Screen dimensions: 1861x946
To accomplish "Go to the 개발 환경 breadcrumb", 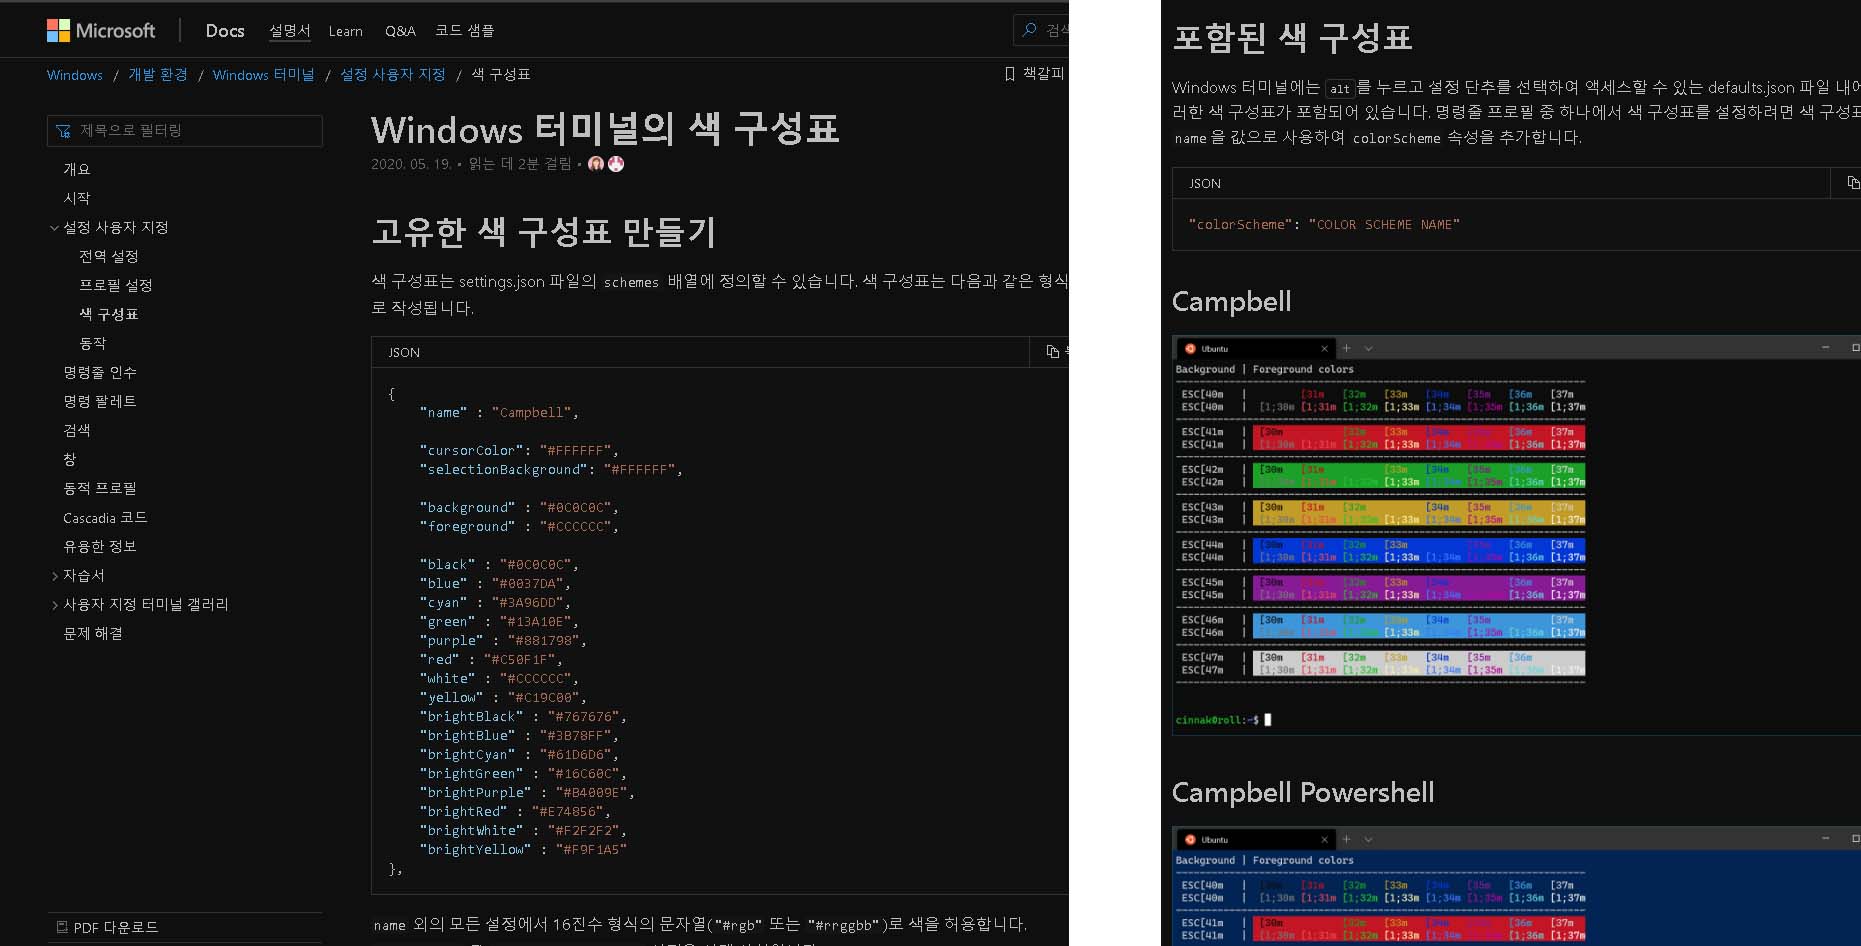I will click(158, 75).
